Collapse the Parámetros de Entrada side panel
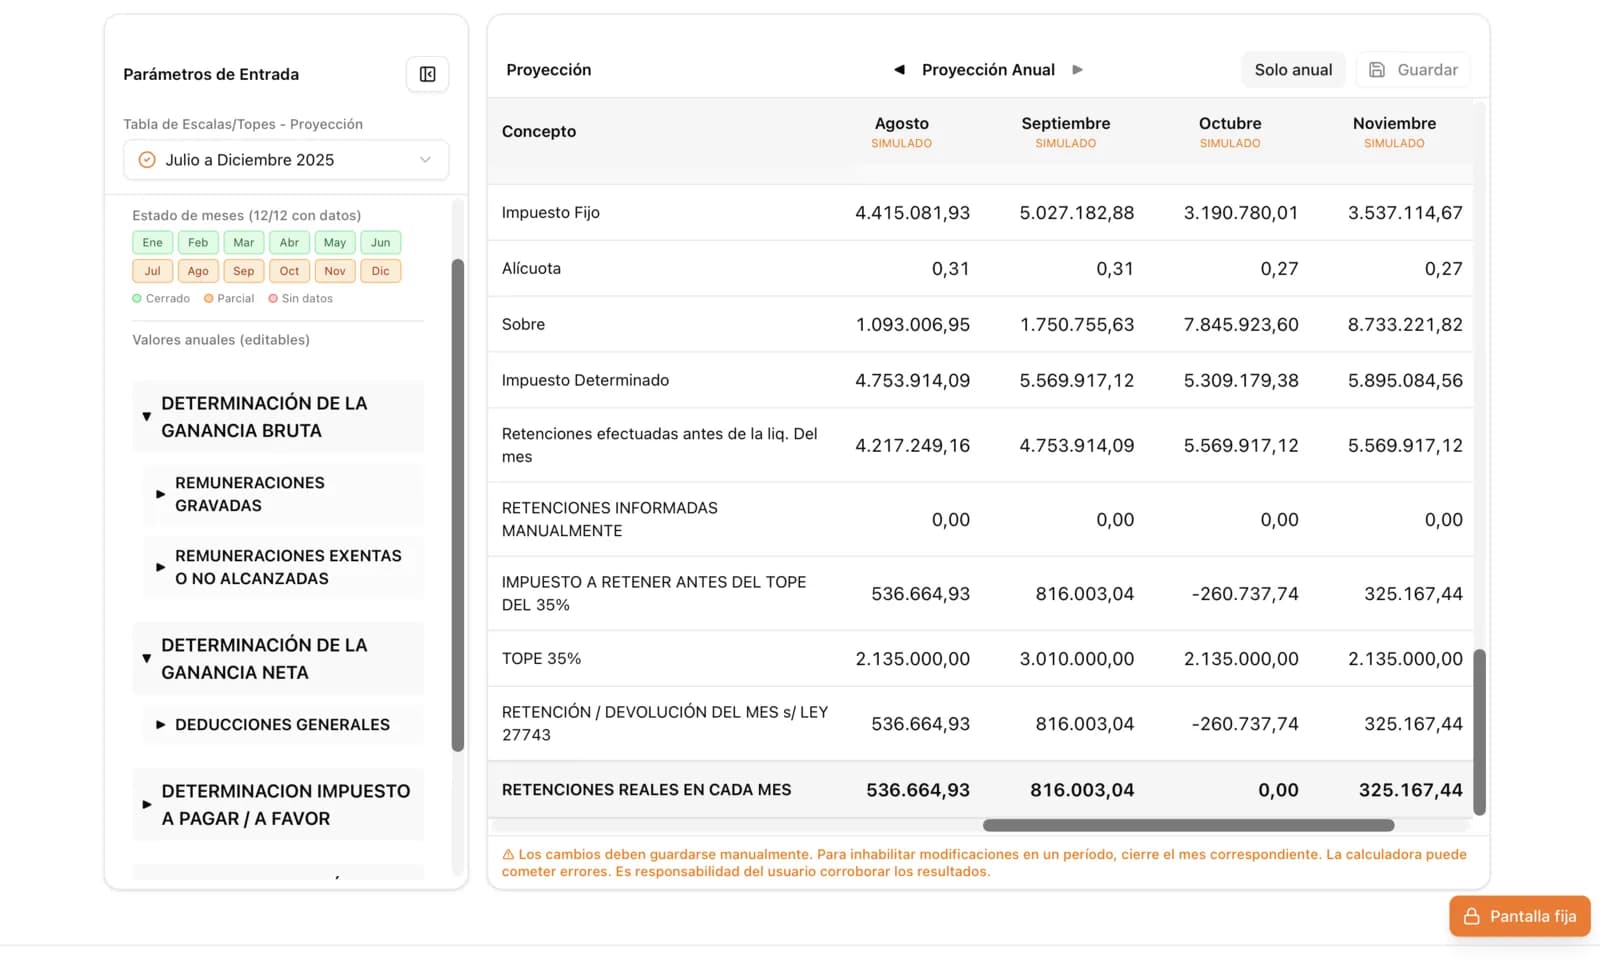The height and width of the screenshot is (964, 1600). click(x=427, y=74)
